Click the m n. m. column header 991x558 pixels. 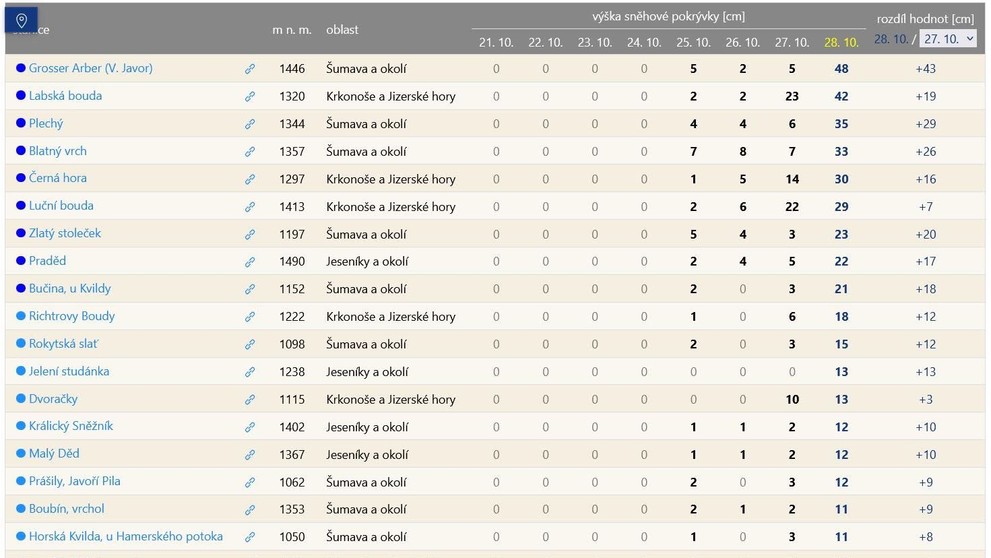point(292,30)
